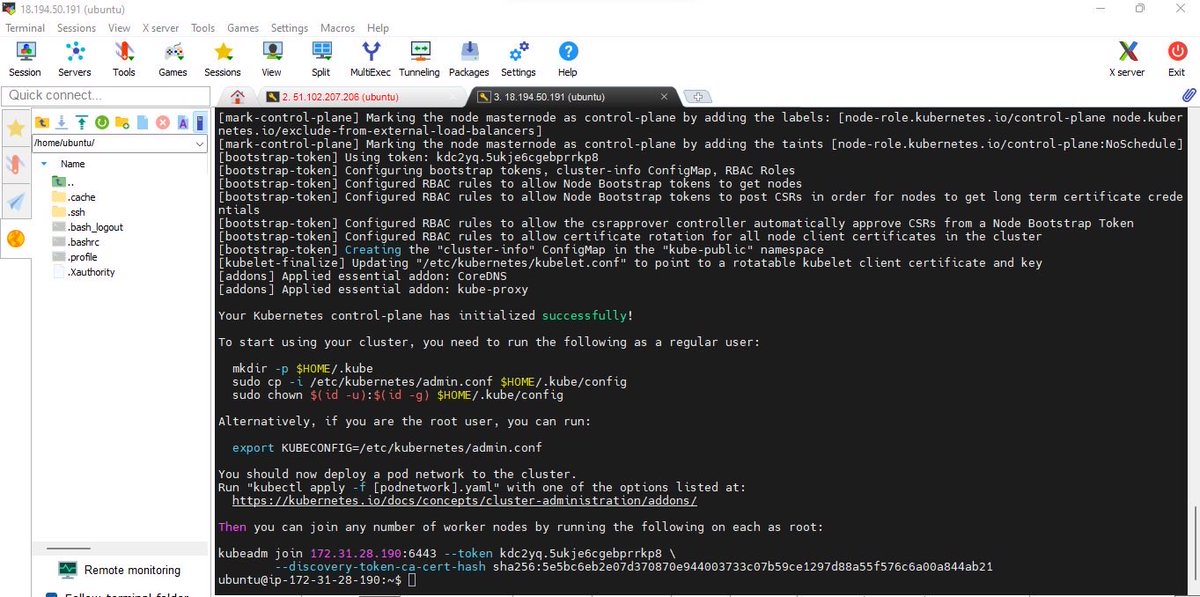Toggle MultiExec mode for simultaneous commands

tap(370, 57)
